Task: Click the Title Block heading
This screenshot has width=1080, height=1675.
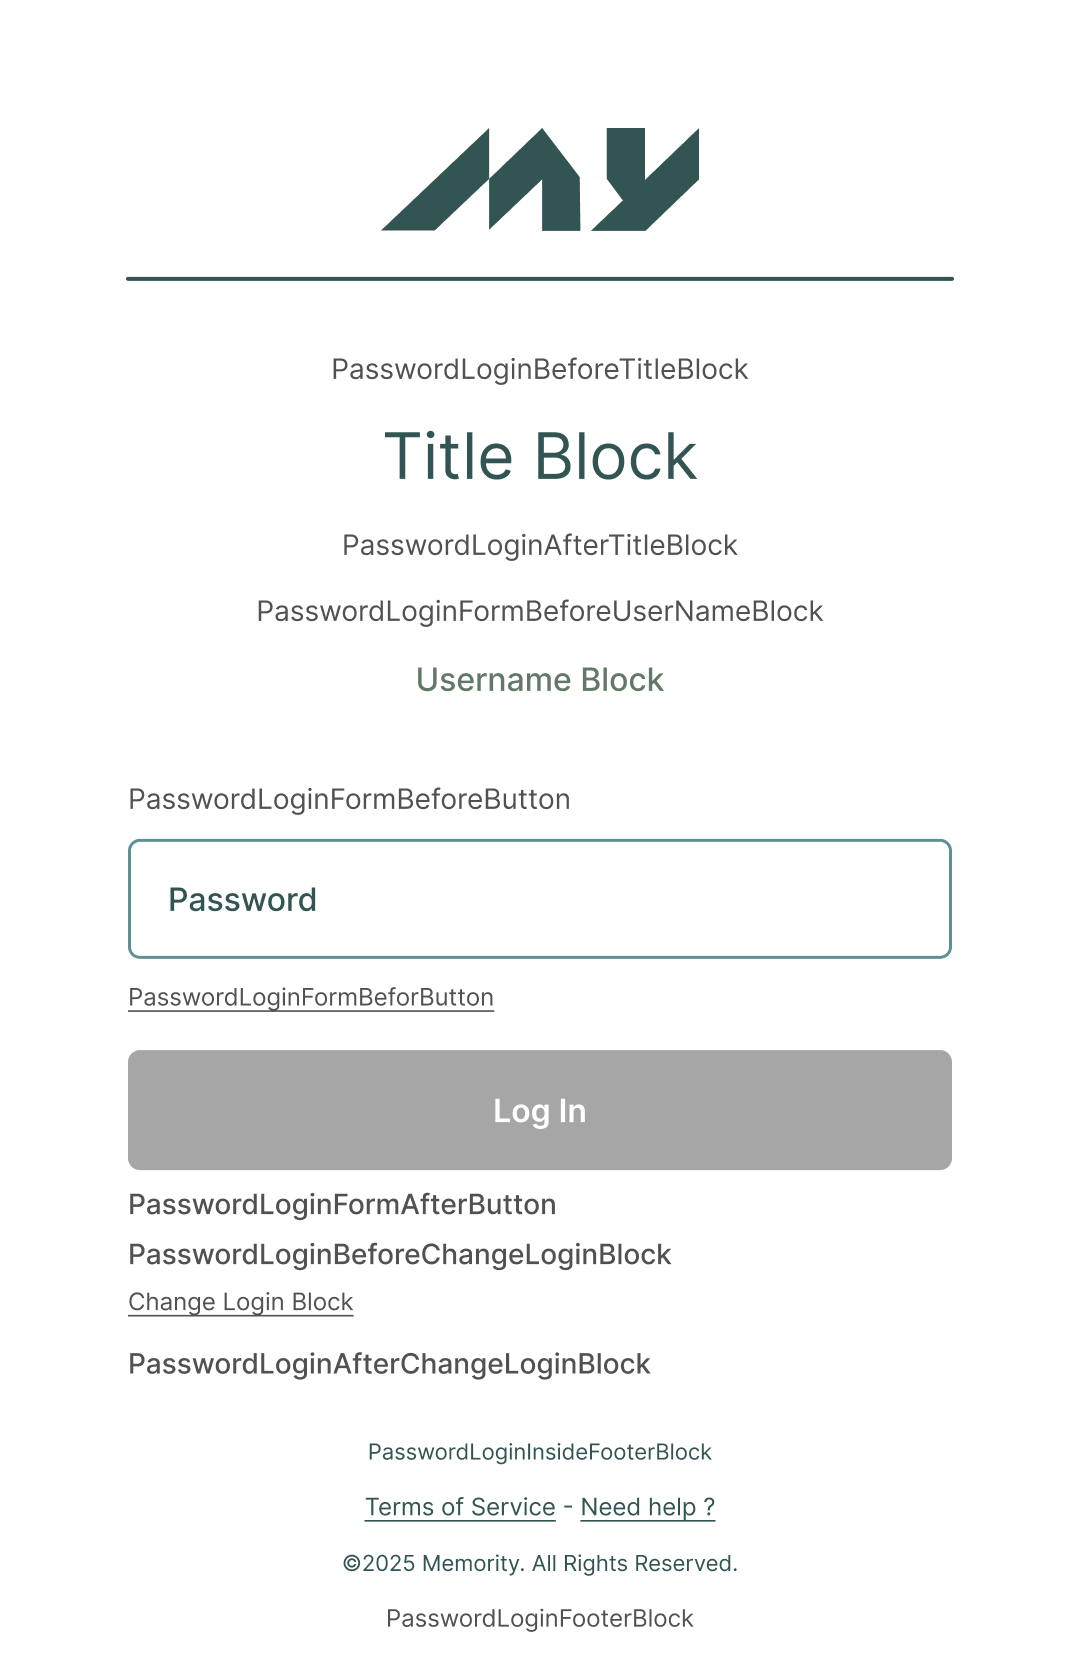Action: pyautogui.click(x=540, y=457)
